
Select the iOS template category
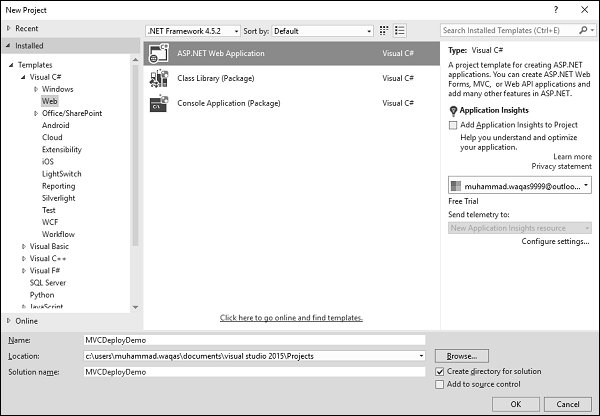coord(48,162)
